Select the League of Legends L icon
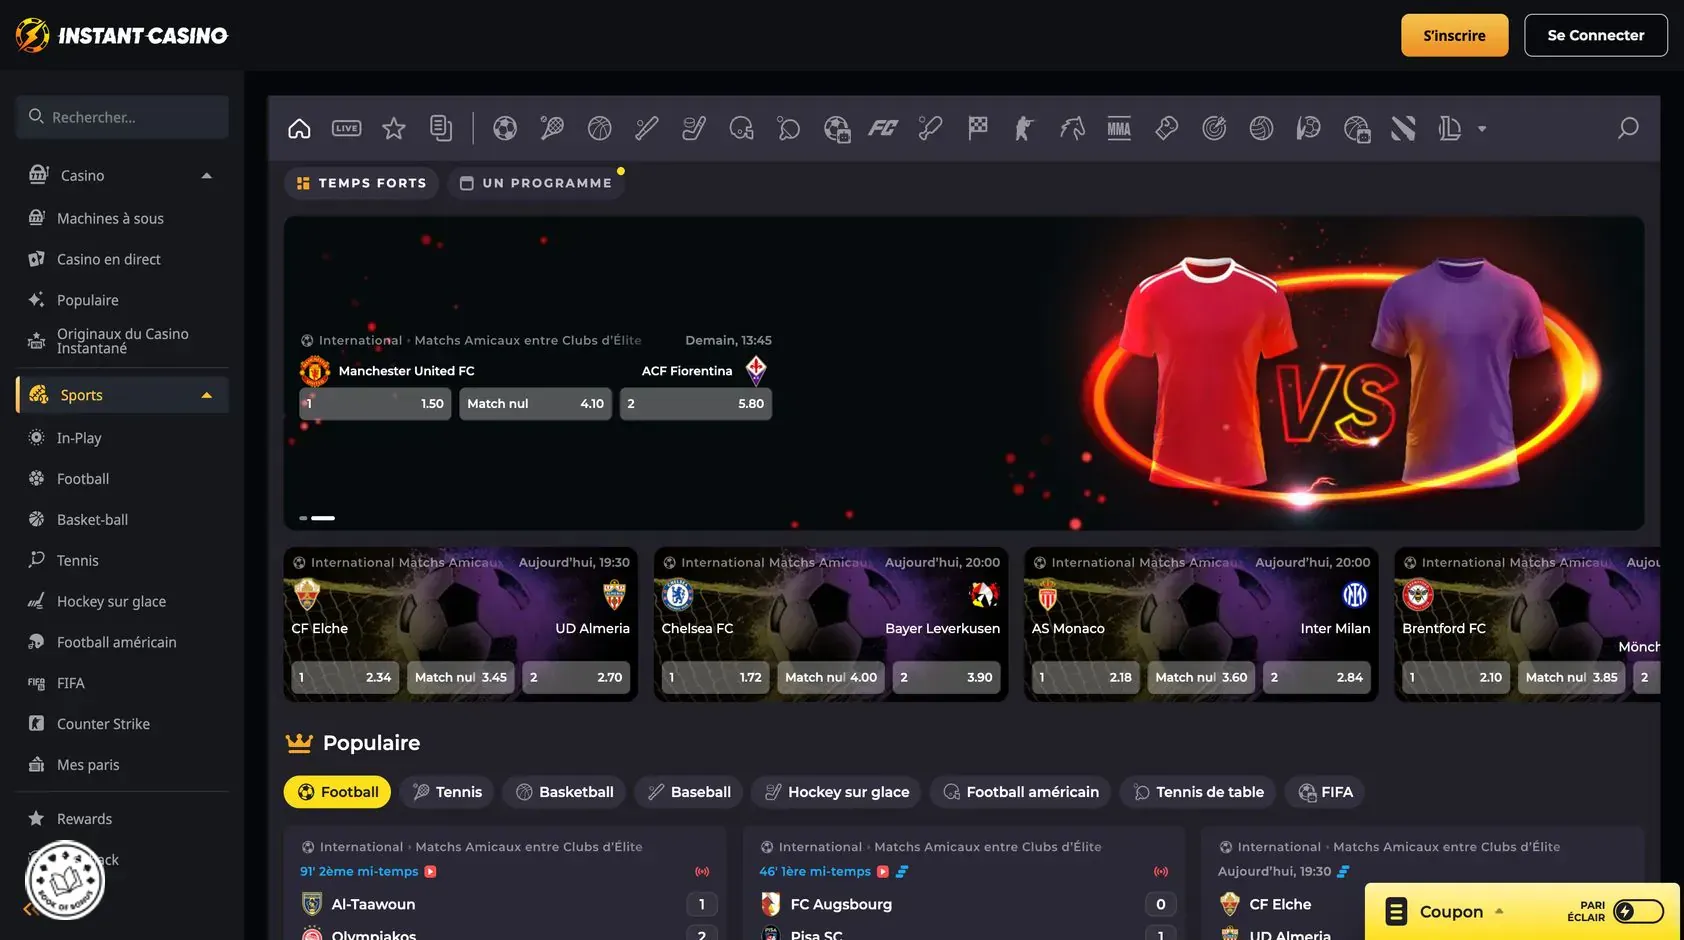Image resolution: width=1684 pixels, height=940 pixels. tap(1450, 128)
